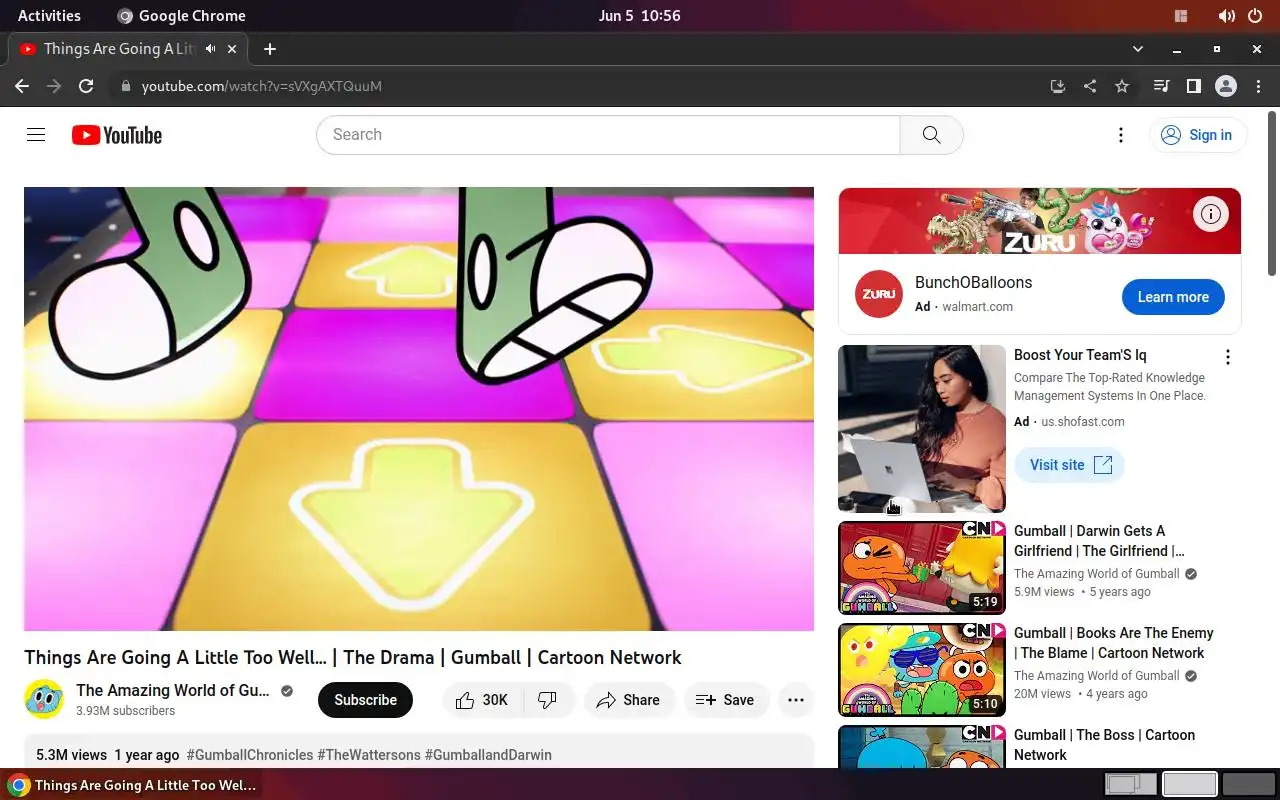The height and width of the screenshot is (800, 1280).
Task: Share this Gumball video
Action: pyautogui.click(x=628, y=700)
